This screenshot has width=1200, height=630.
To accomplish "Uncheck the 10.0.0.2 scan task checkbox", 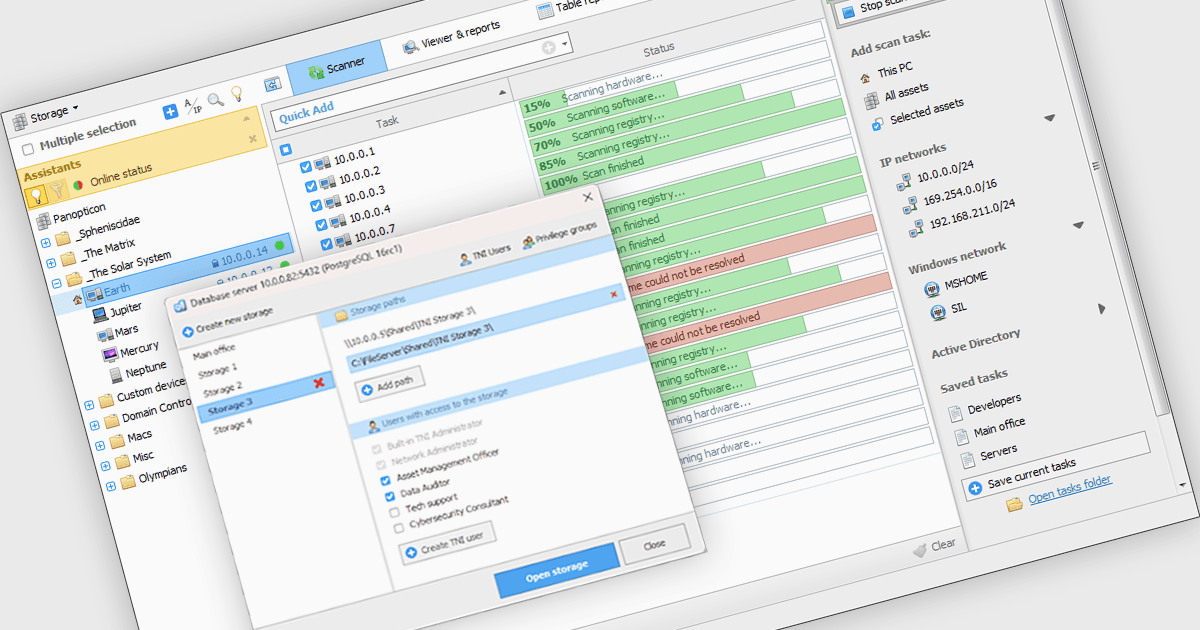I will [313, 188].
